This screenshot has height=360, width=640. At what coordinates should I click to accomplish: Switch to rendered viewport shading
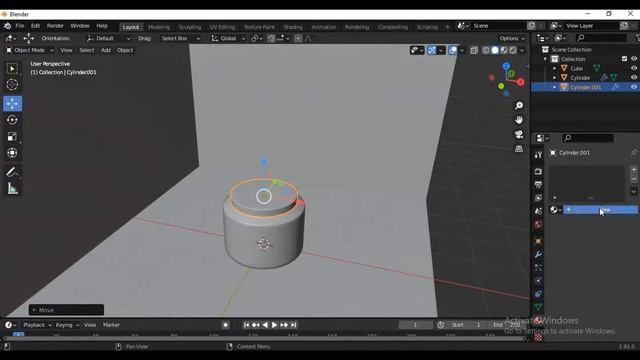(x=513, y=51)
